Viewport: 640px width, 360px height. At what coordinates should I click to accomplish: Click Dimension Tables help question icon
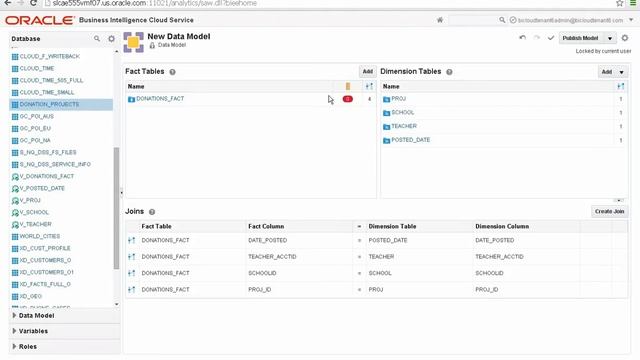click(449, 72)
